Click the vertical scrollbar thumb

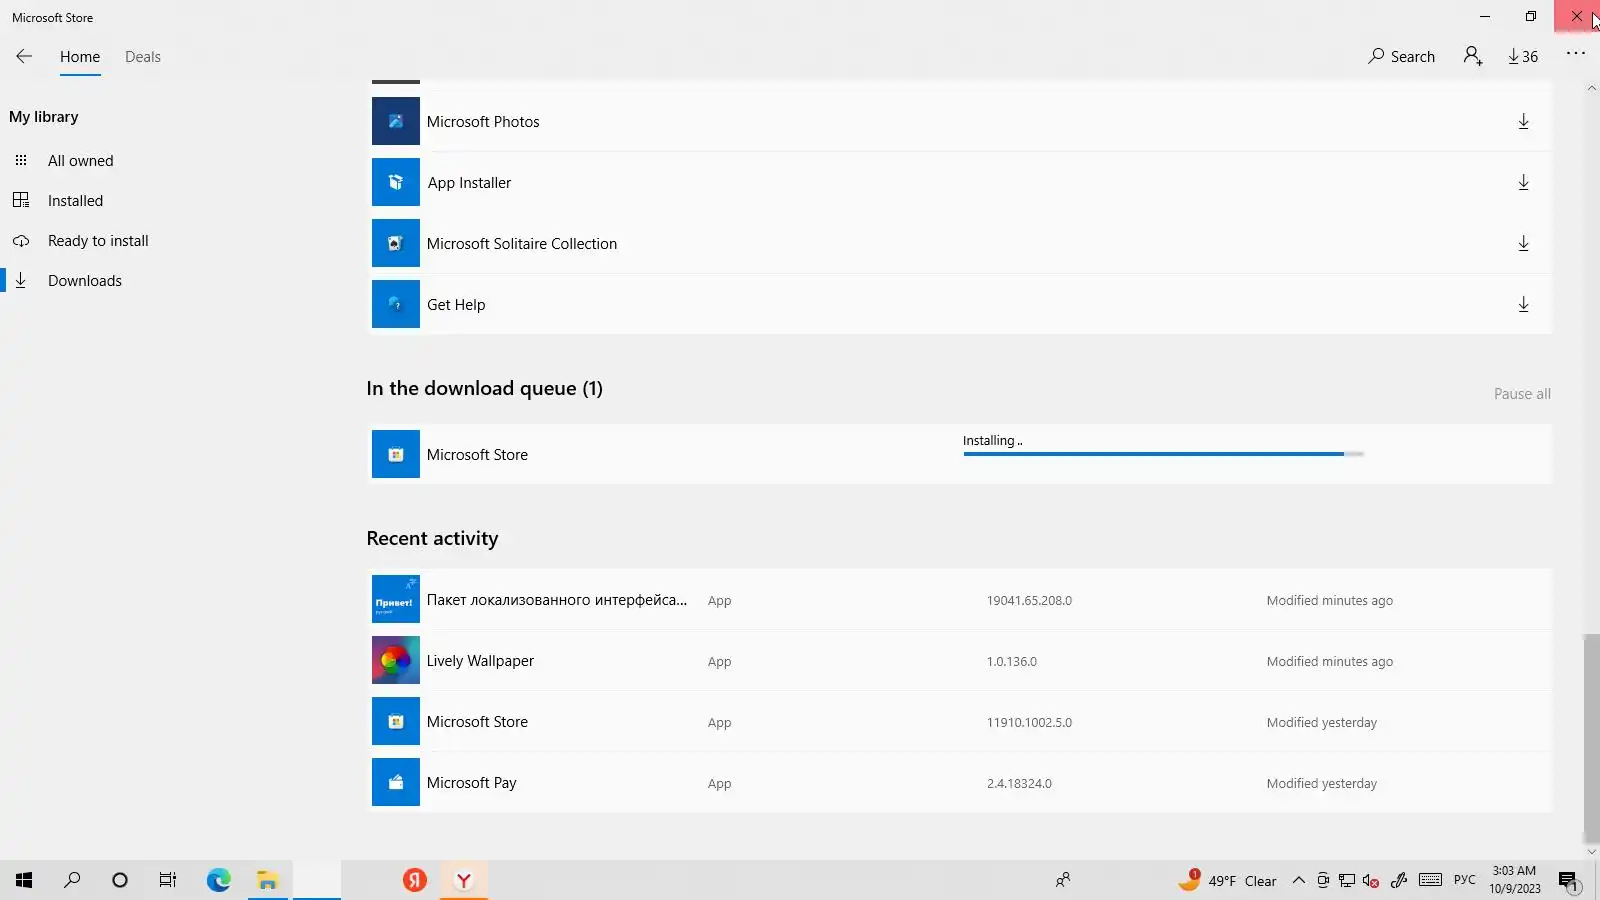(x=1591, y=740)
